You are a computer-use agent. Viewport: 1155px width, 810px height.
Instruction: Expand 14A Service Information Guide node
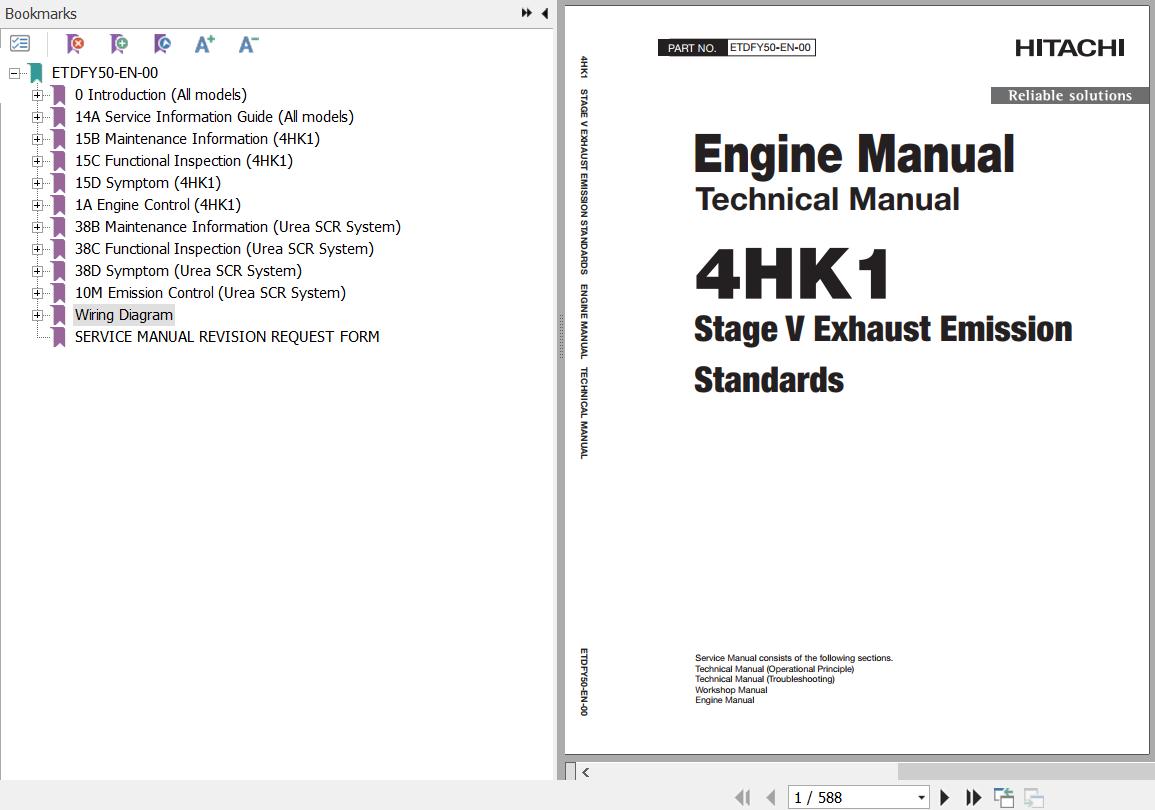(x=37, y=117)
